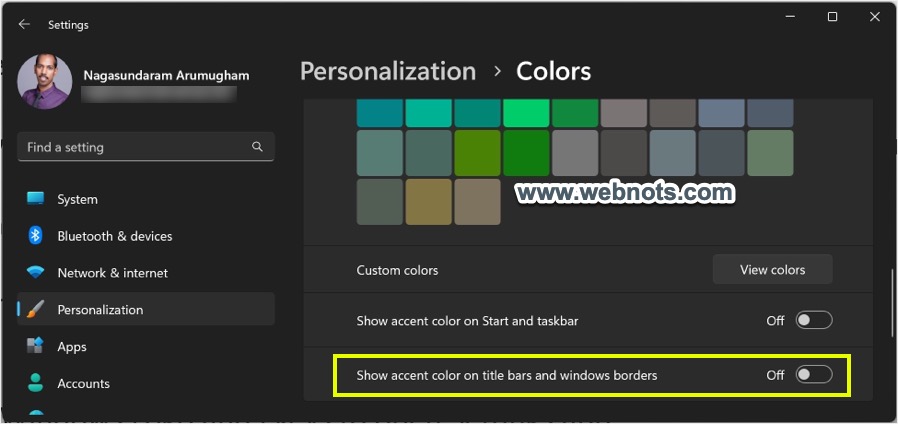Image resolution: width=898 pixels, height=424 pixels.
Task: Click the Custom colors label
Action: [397, 270]
